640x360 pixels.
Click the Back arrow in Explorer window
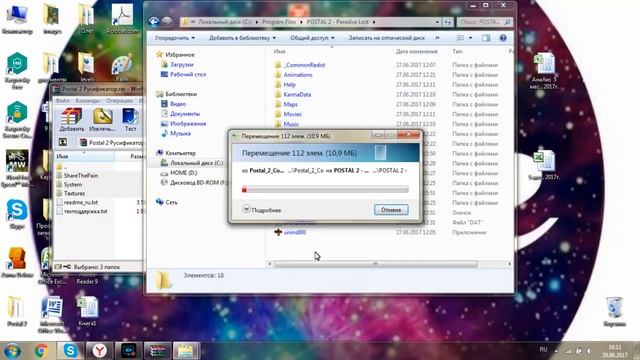pos(154,22)
